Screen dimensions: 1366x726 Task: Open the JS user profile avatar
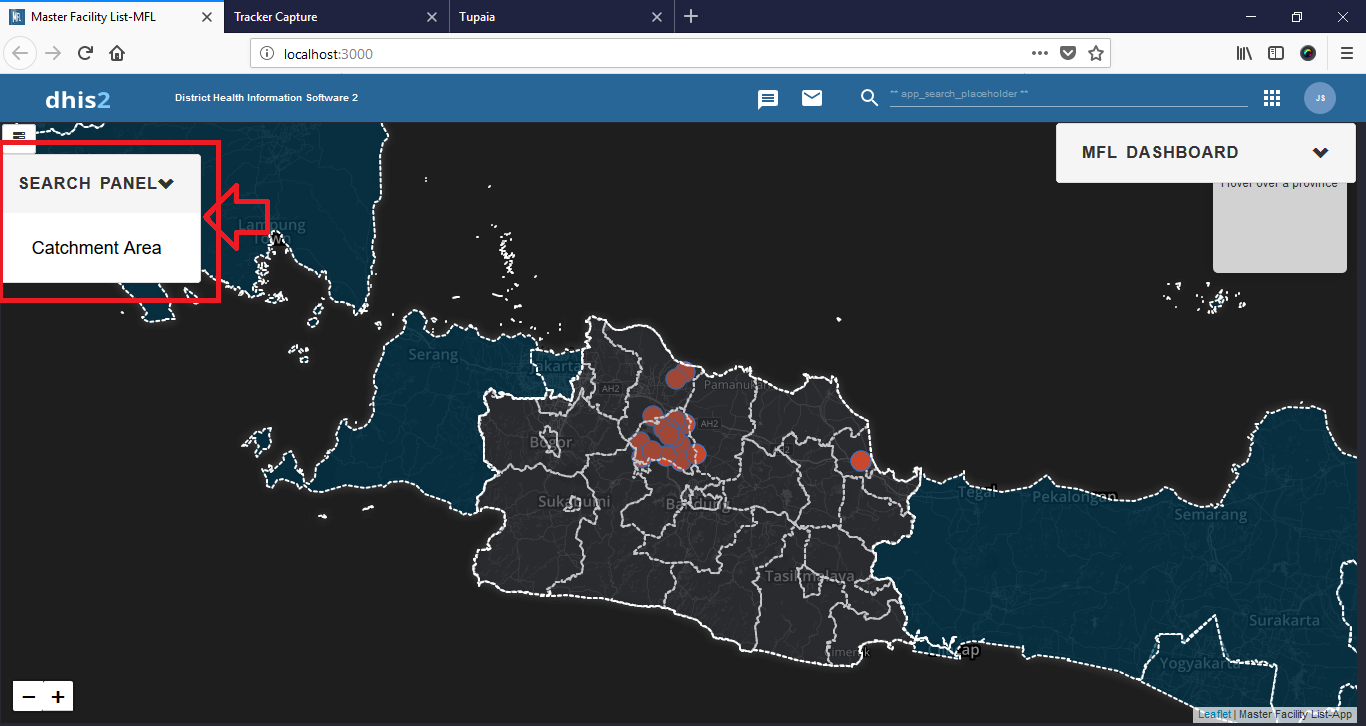point(1320,98)
